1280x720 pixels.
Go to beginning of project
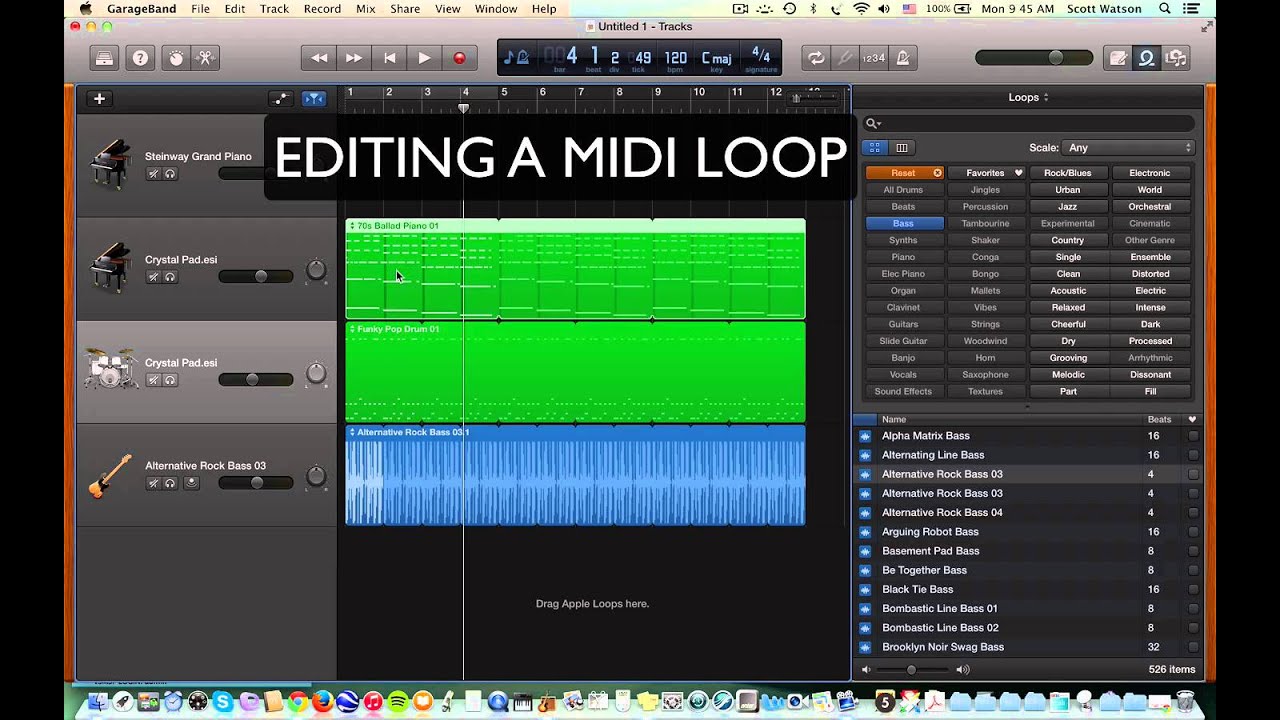point(389,58)
